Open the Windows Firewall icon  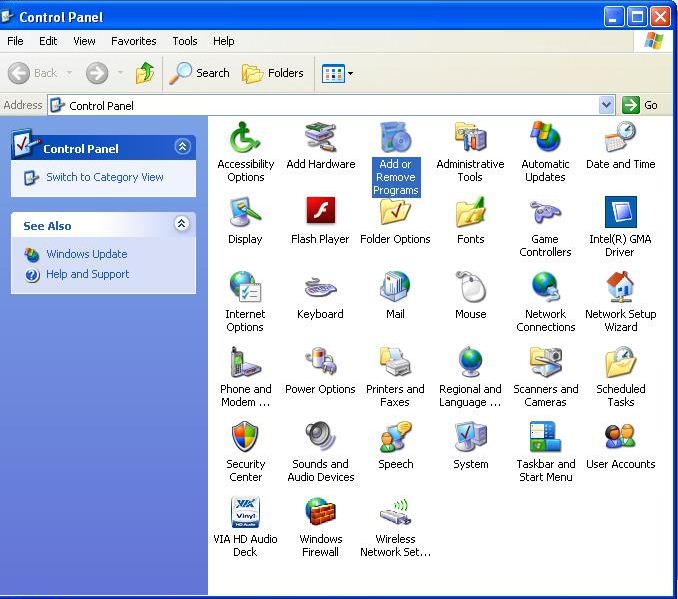click(320, 513)
